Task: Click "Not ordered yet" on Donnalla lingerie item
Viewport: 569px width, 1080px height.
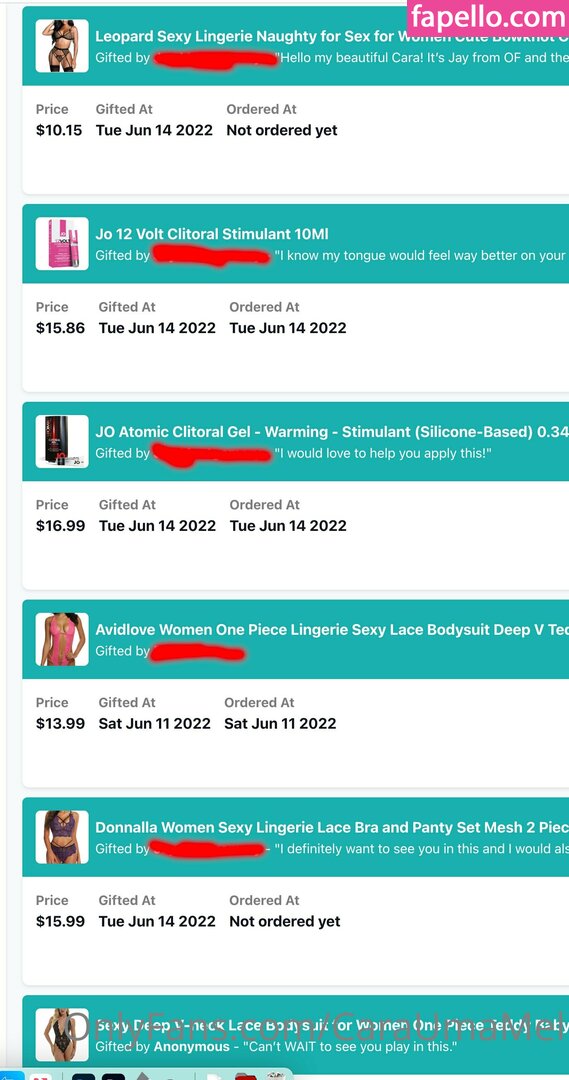Action: pos(284,922)
